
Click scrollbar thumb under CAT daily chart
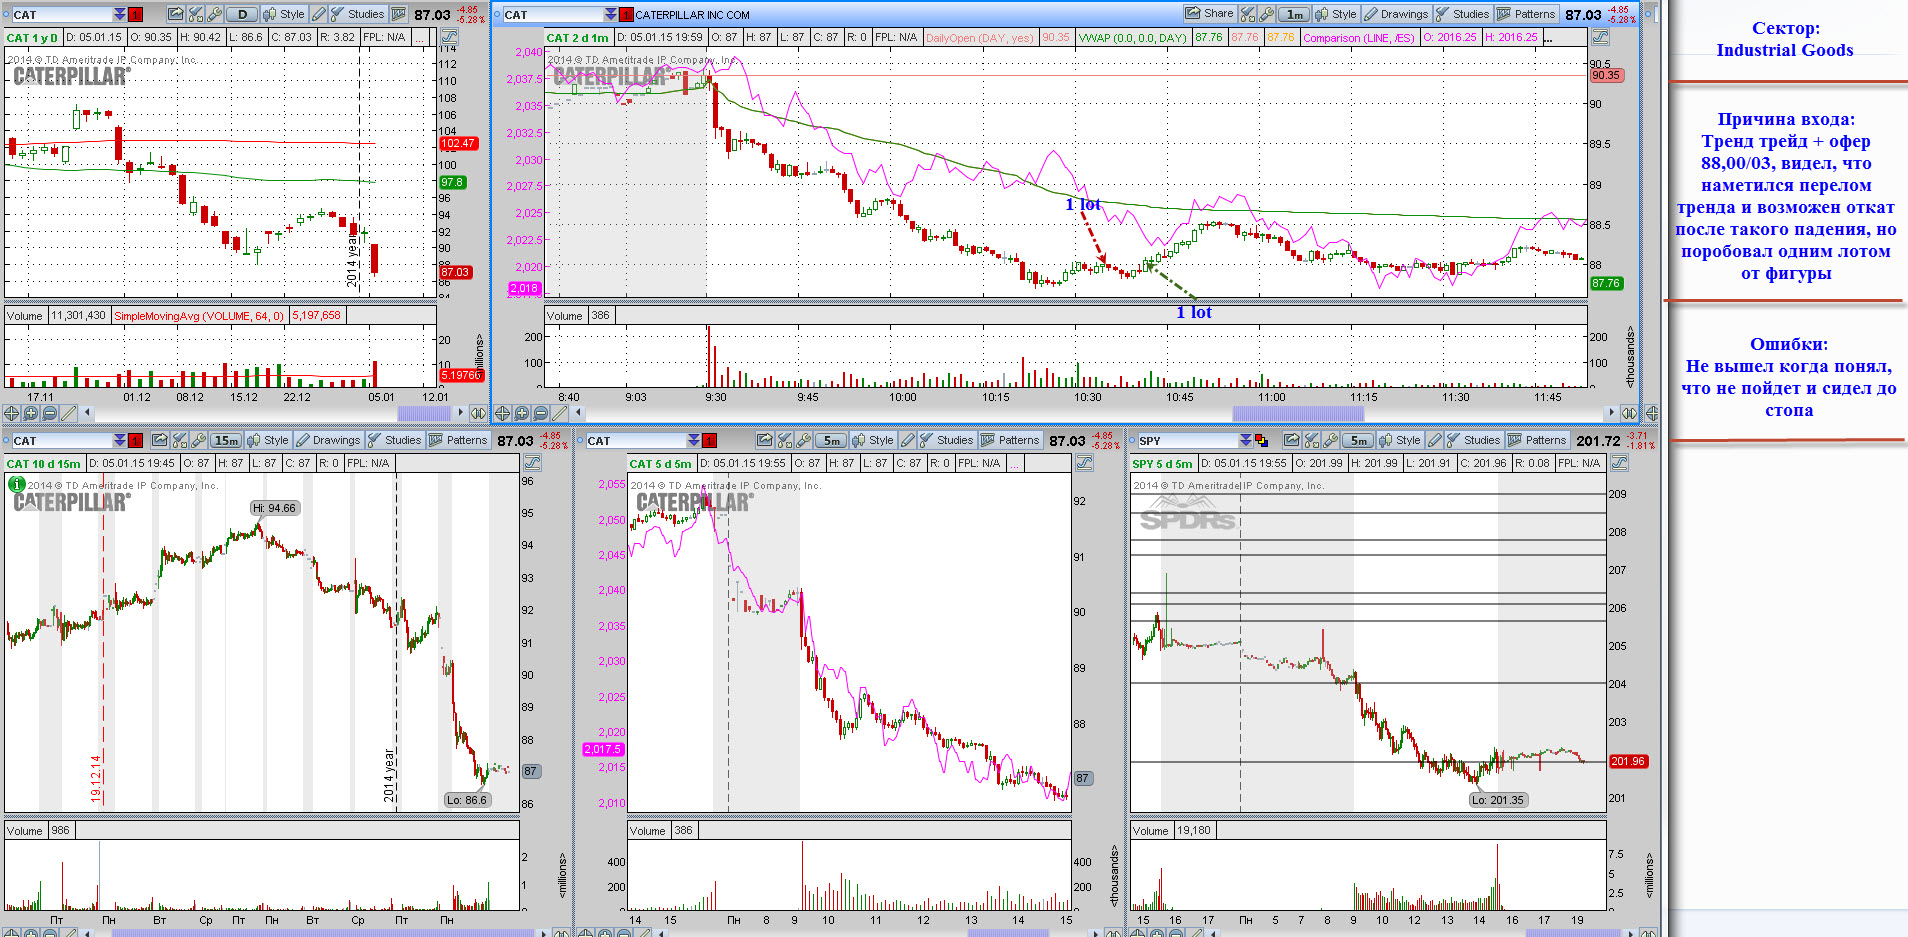coord(424,413)
